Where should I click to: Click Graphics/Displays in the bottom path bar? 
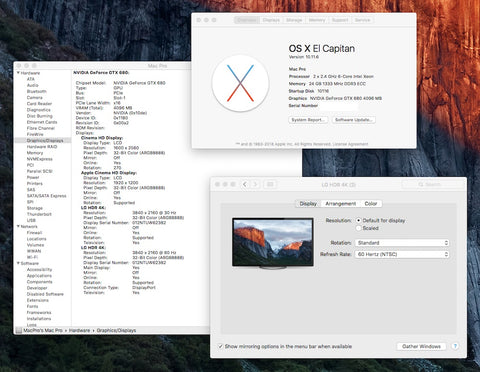(x=116, y=330)
